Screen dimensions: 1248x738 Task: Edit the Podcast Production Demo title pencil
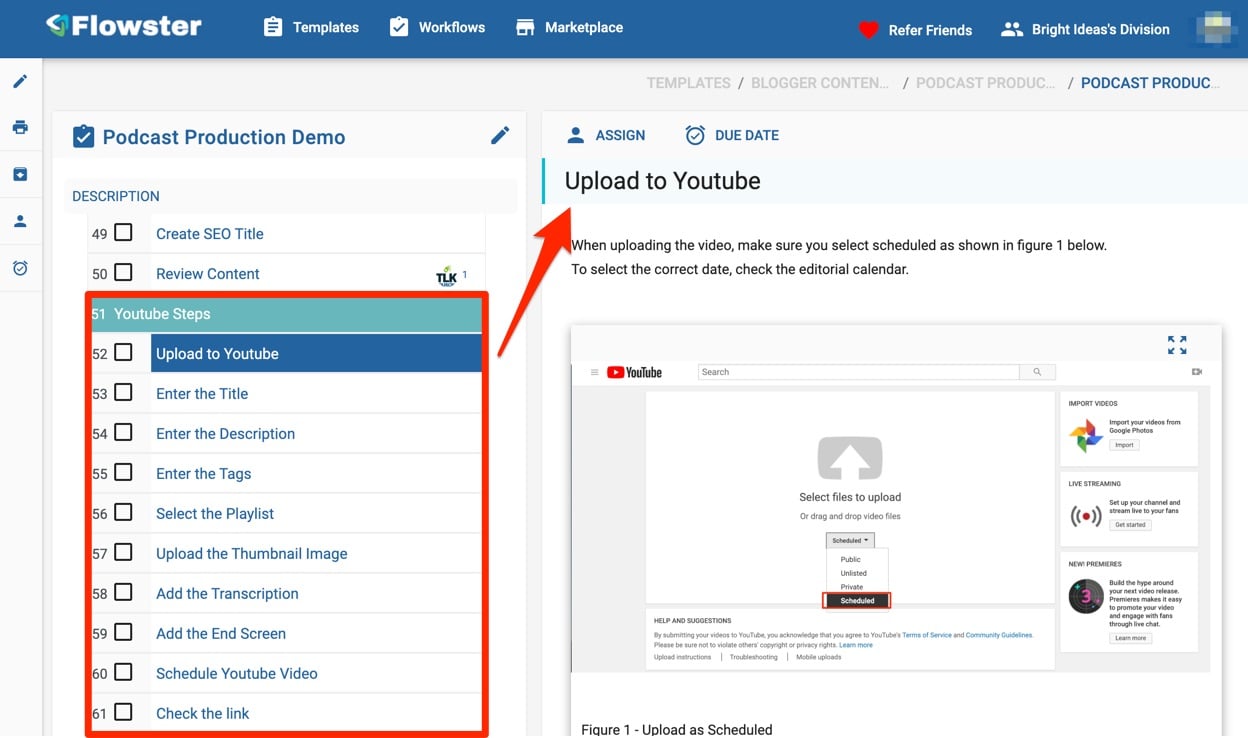tap(500, 135)
